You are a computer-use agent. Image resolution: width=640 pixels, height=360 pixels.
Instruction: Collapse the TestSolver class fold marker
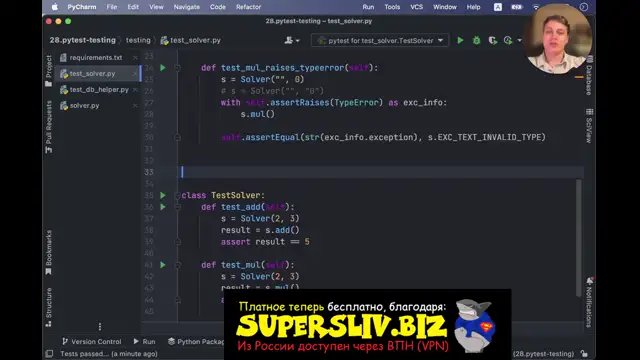click(178, 196)
